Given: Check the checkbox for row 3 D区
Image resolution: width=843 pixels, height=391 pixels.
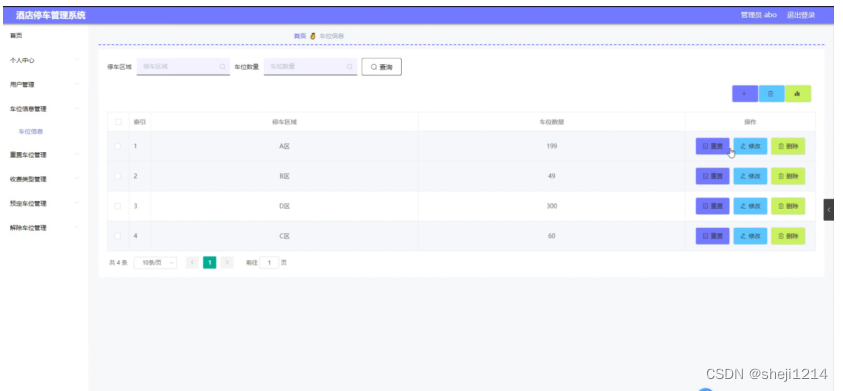Looking at the screenshot, I should 118,206.
